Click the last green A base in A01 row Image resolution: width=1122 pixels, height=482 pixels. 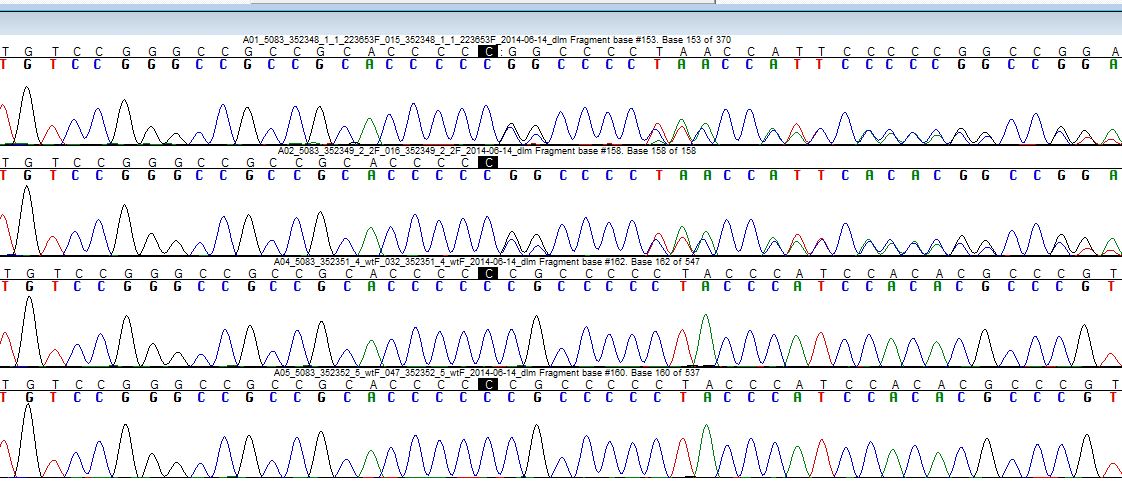coord(1113,64)
